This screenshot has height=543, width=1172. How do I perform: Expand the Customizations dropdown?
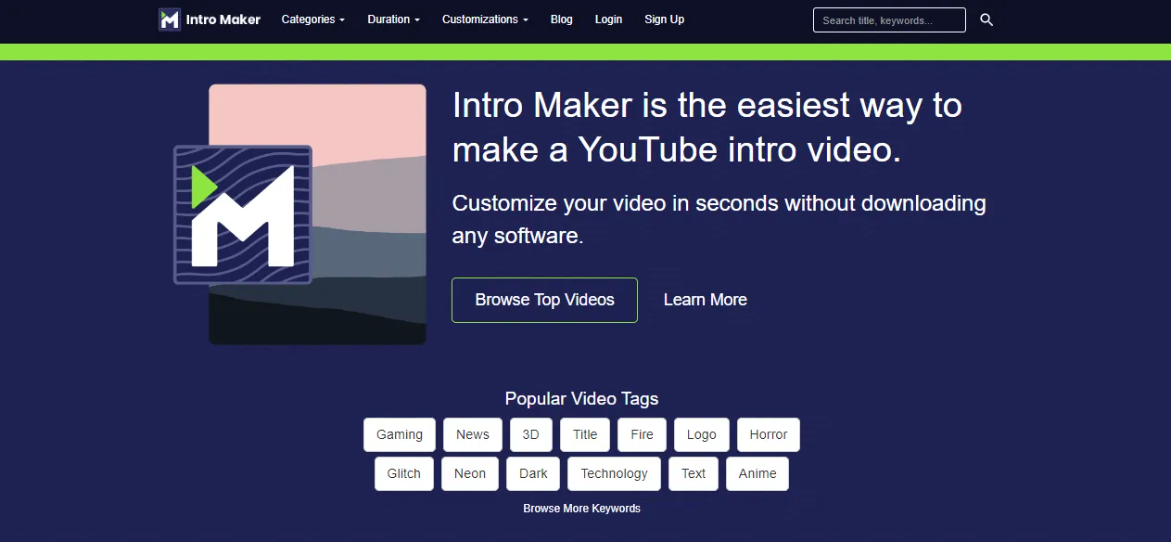485,19
